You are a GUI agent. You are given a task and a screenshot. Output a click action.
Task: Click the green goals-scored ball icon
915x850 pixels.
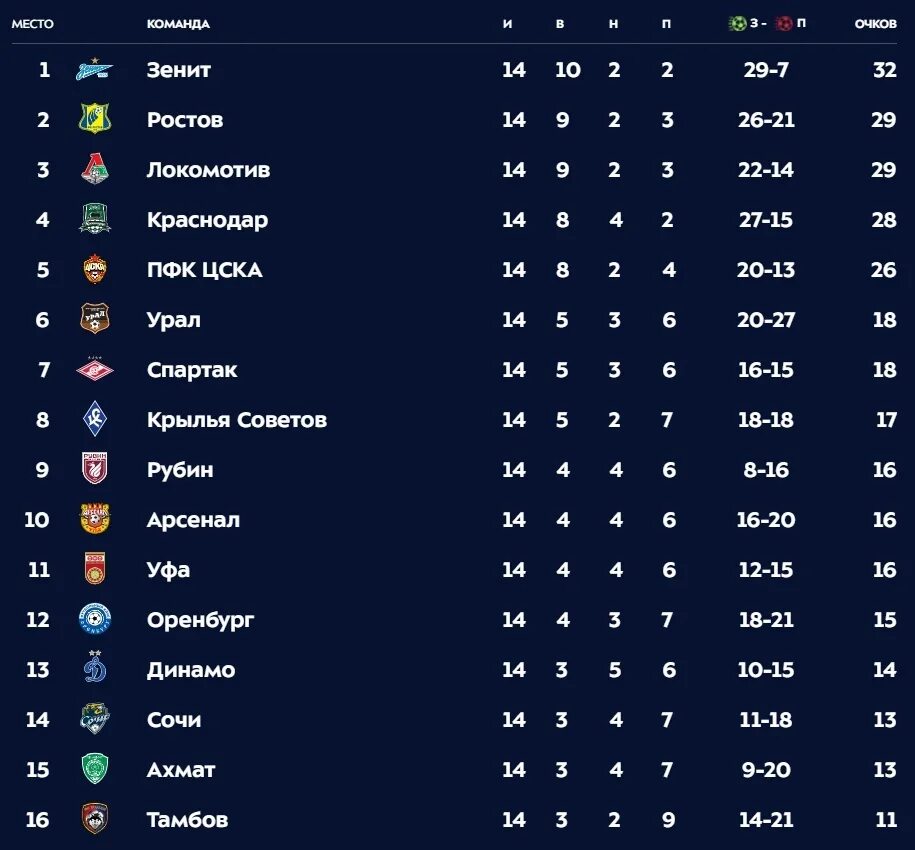[738, 23]
